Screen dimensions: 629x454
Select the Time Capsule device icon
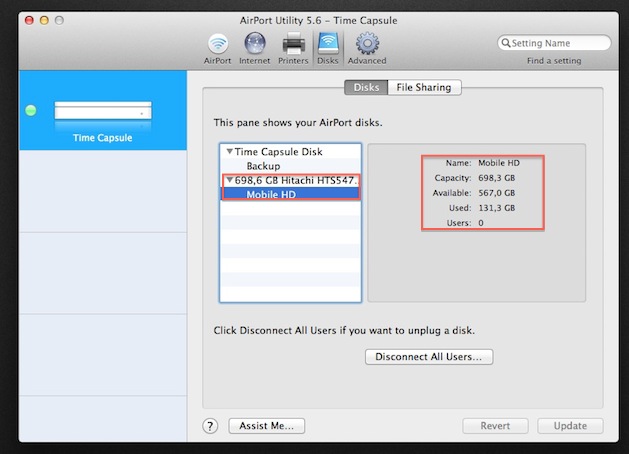coord(103,111)
